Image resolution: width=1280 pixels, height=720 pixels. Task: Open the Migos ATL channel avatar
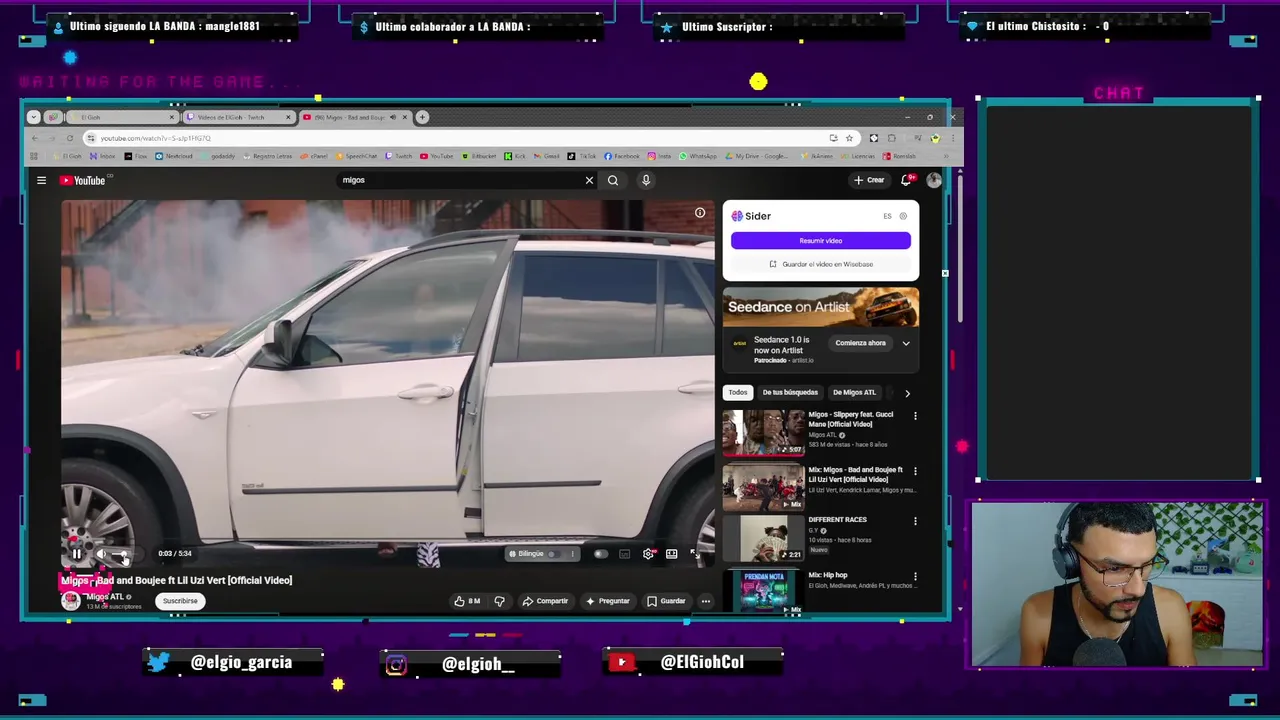click(x=70, y=600)
